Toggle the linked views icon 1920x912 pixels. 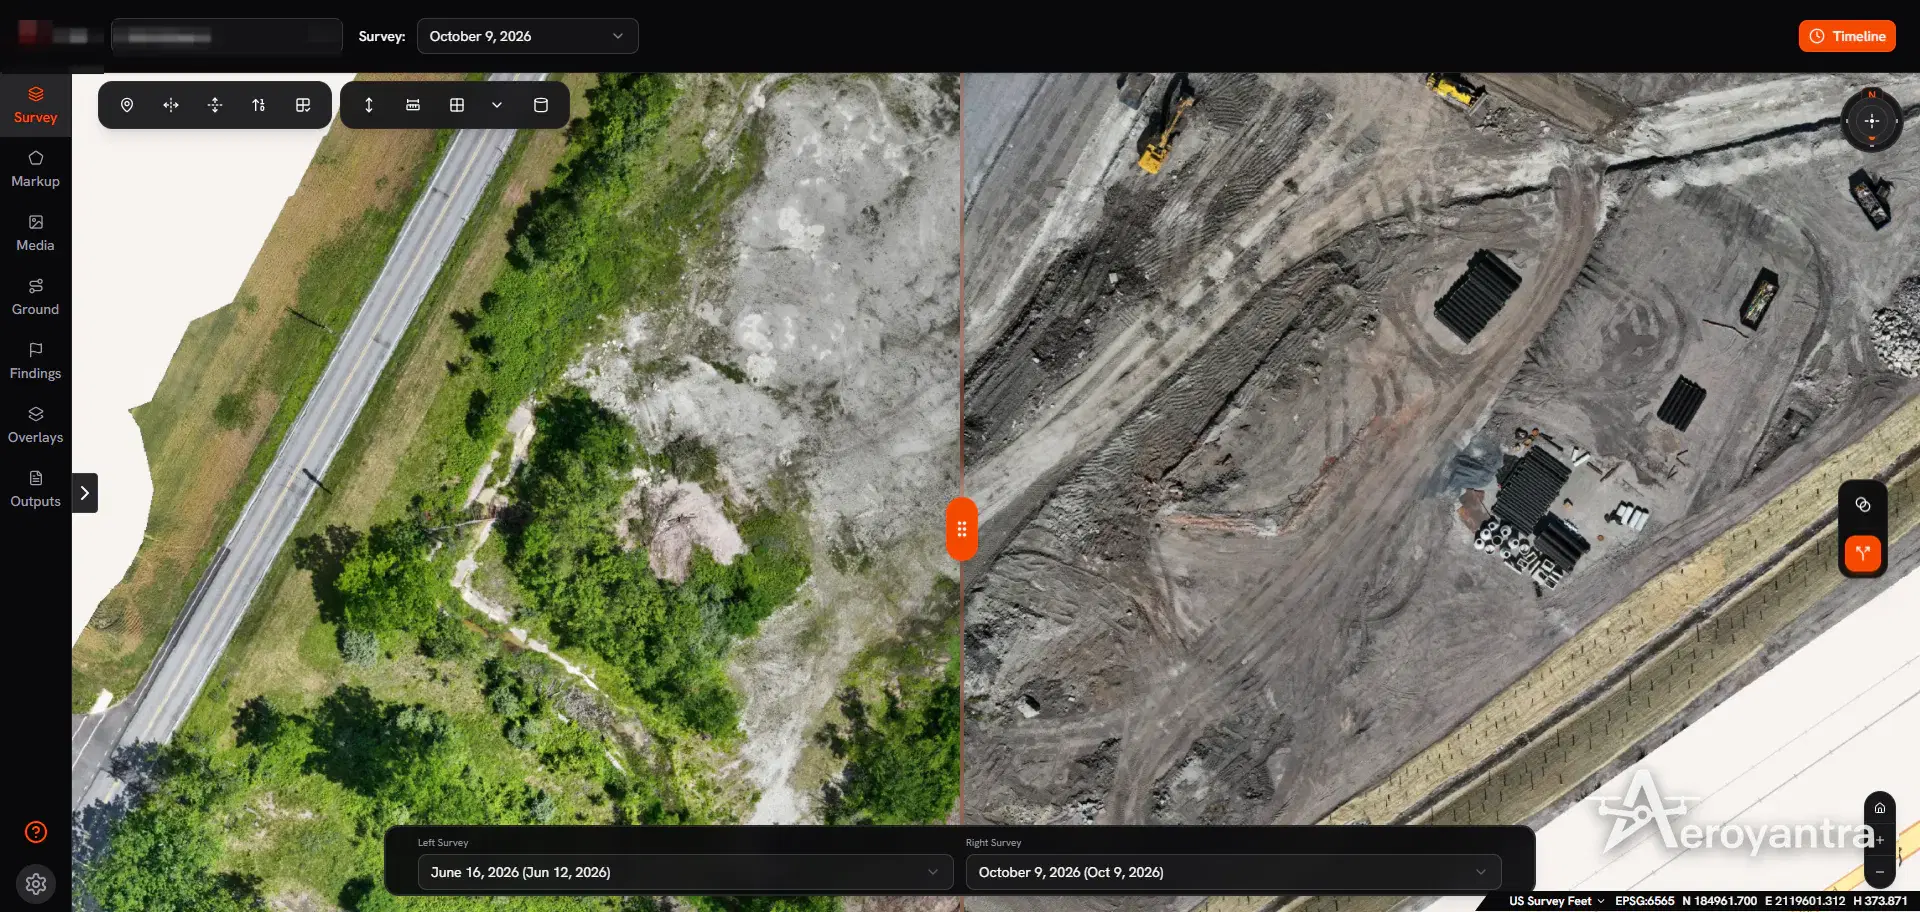(1863, 505)
